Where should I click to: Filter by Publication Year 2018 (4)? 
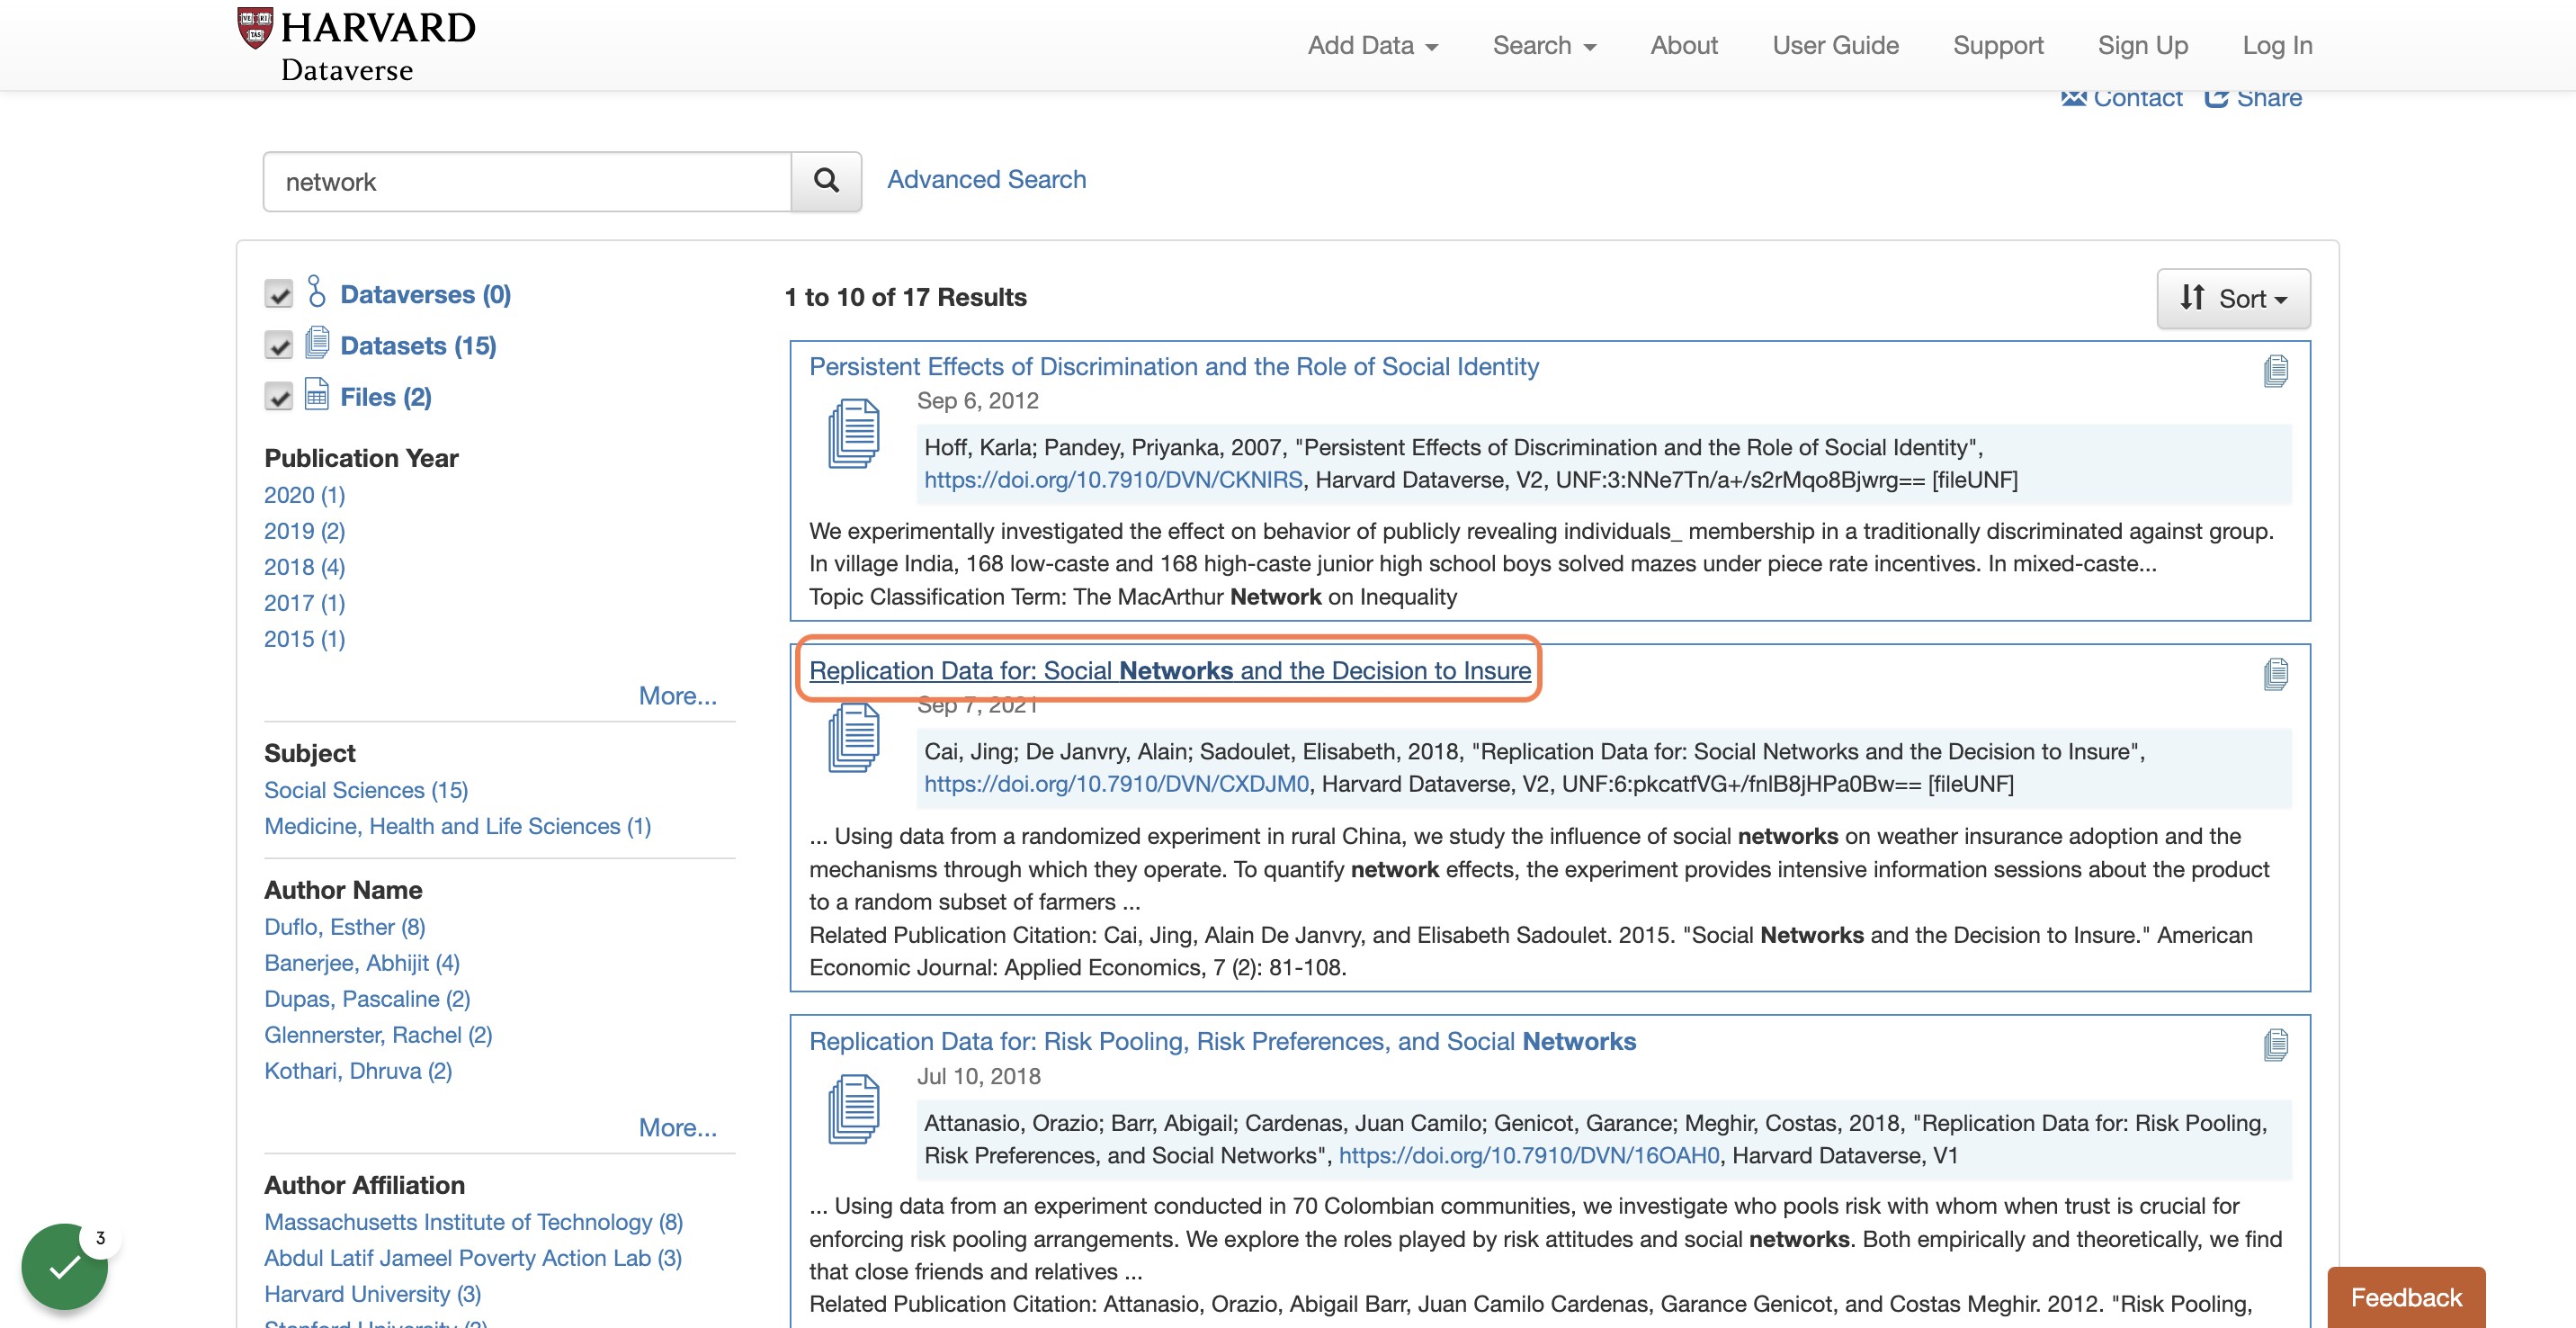coord(304,567)
